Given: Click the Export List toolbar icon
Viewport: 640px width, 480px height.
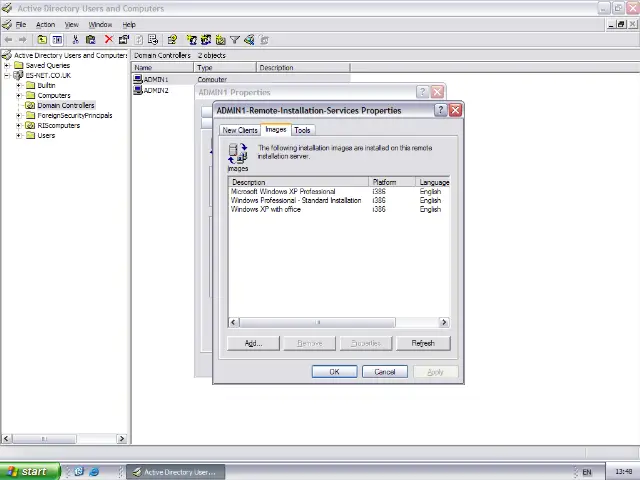Looking at the screenshot, I should (x=153, y=40).
